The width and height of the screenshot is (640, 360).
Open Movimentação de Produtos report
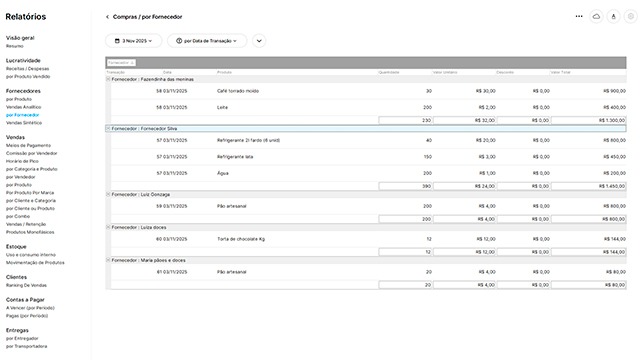coord(35,262)
